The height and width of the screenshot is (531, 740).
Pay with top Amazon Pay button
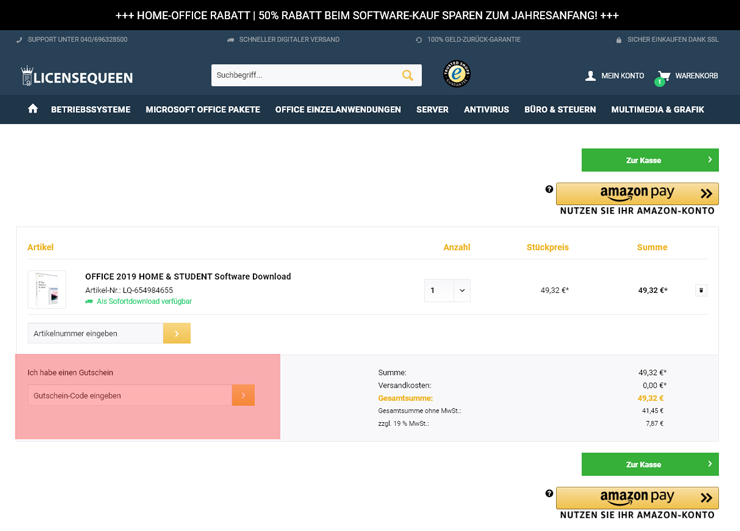pyautogui.click(x=637, y=194)
